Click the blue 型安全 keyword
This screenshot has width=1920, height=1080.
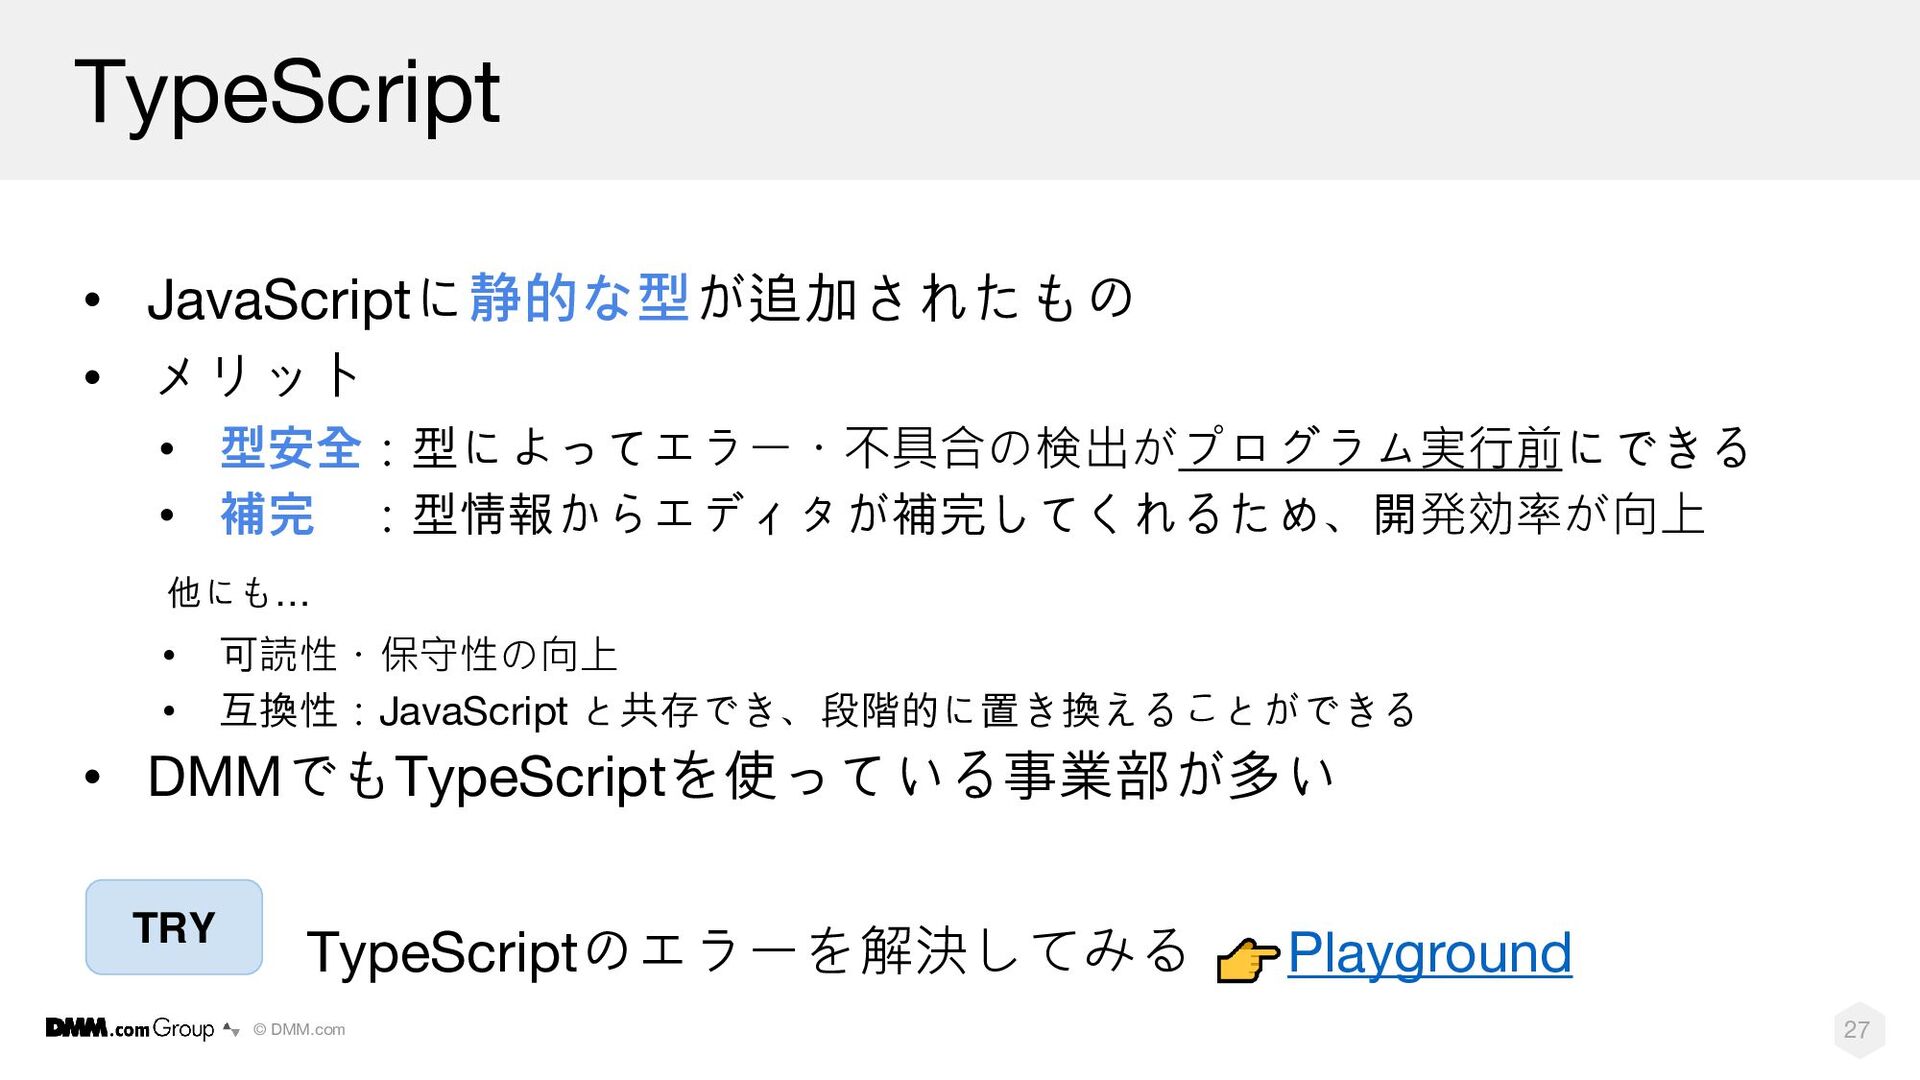291,447
